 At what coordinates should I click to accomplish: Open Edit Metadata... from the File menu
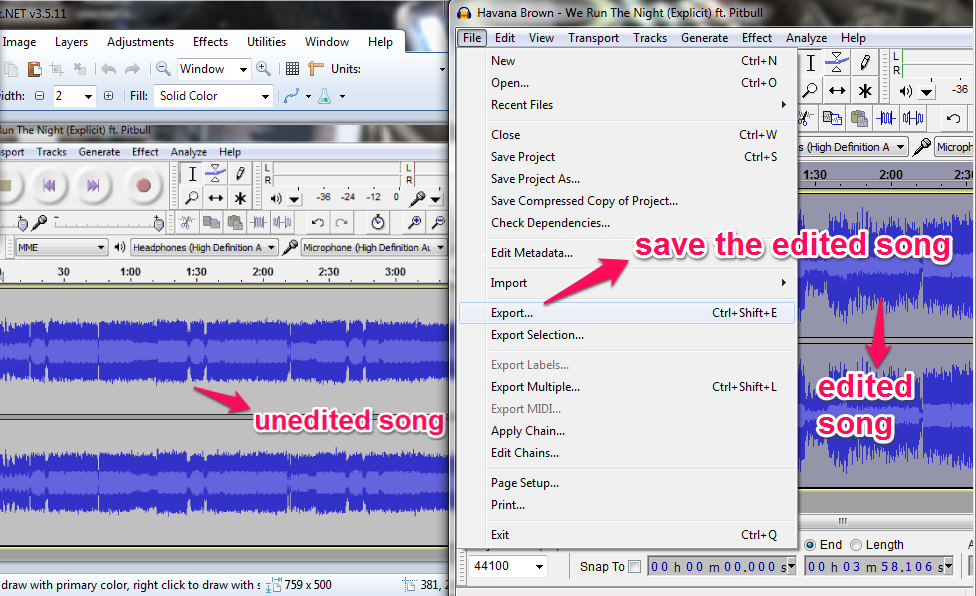point(627,253)
